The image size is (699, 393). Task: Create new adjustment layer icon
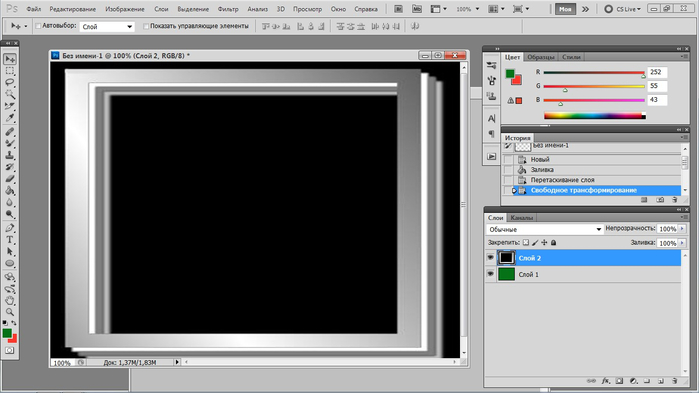pyautogui.click(x=633, y=381)
